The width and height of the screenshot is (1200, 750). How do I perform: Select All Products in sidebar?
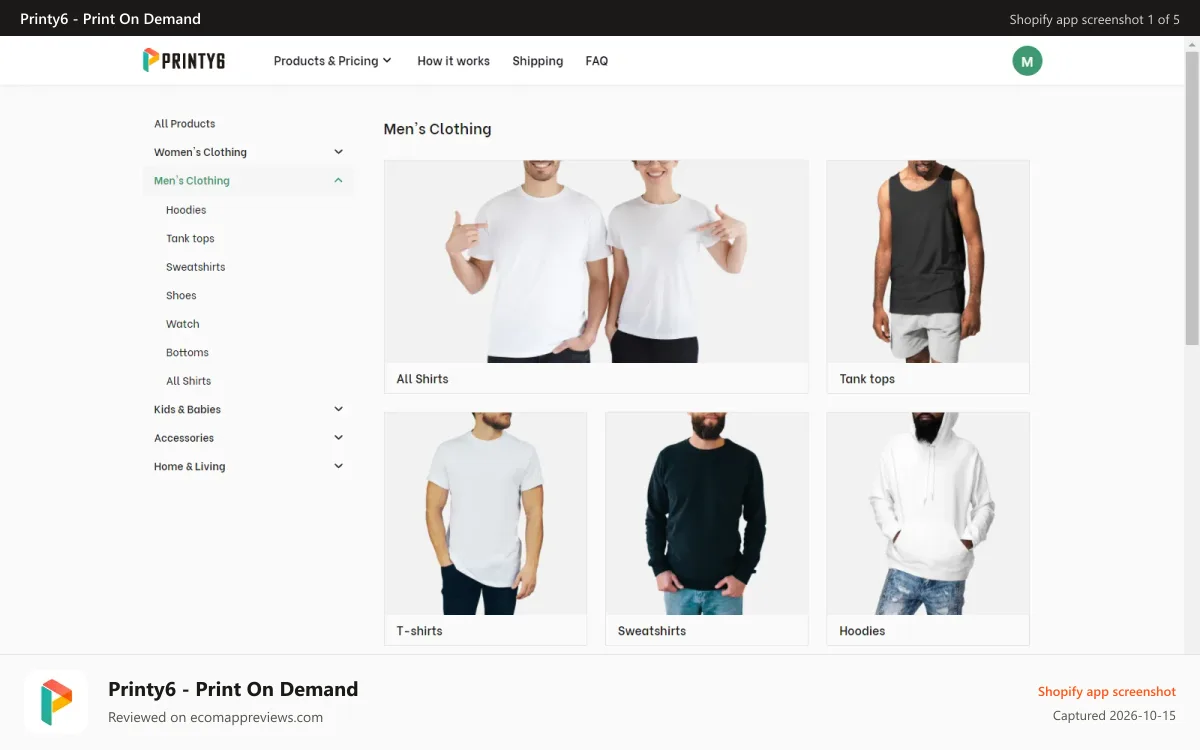[184, 124]
